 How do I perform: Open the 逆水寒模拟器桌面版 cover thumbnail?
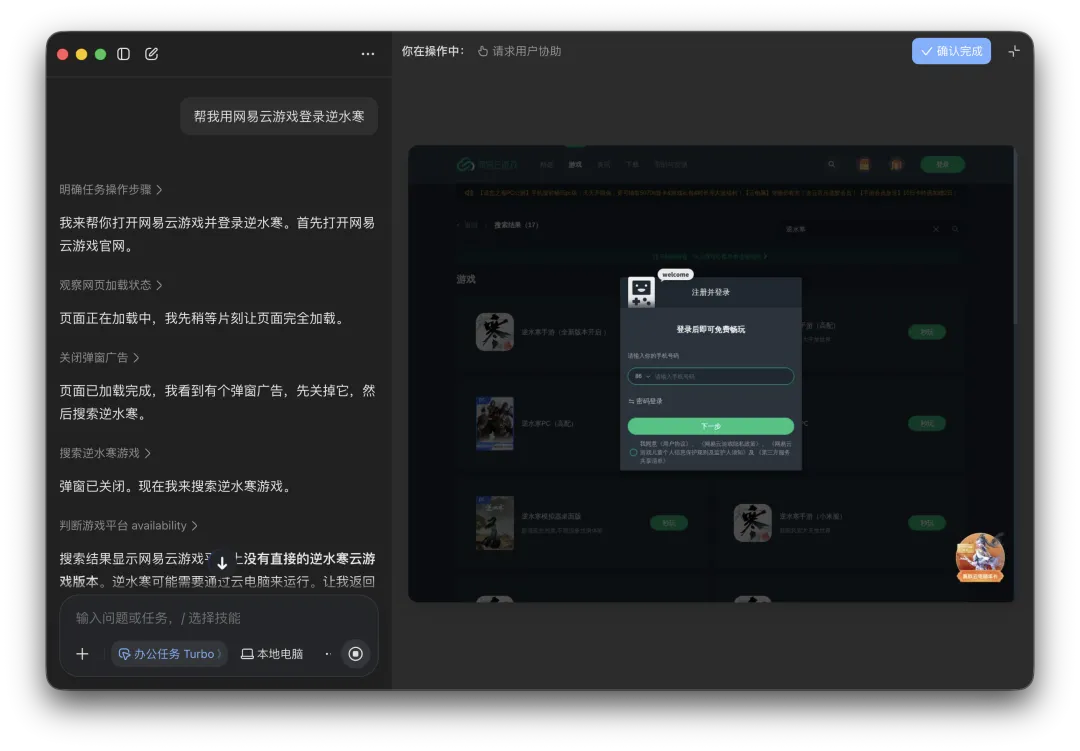point(495,523)
